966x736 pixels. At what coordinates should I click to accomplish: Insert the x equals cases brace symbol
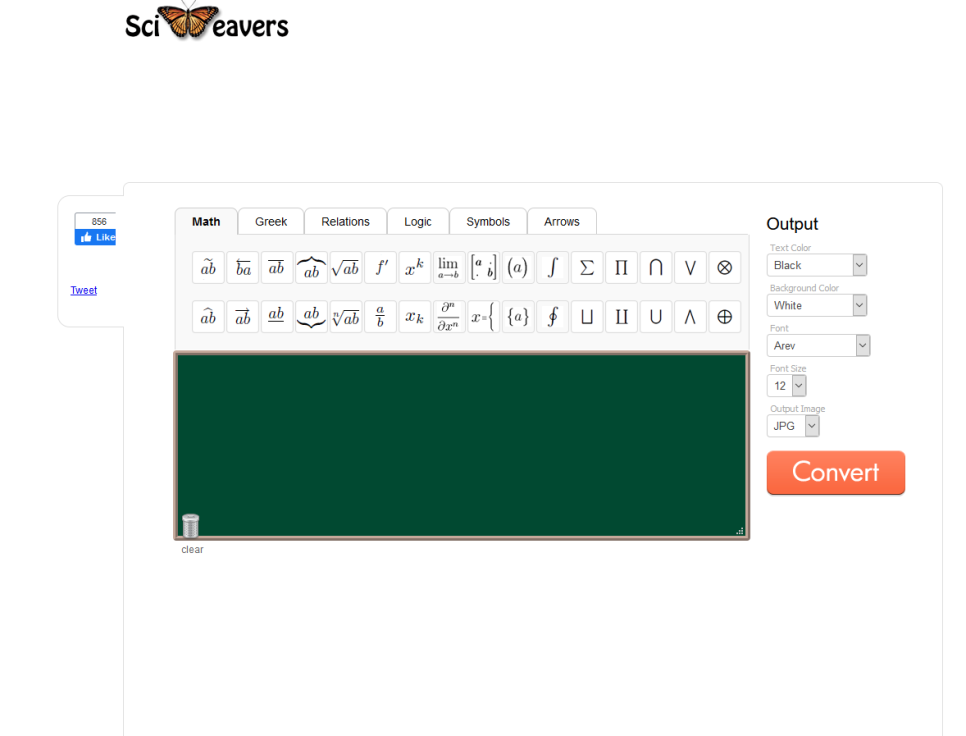(484, 317)
